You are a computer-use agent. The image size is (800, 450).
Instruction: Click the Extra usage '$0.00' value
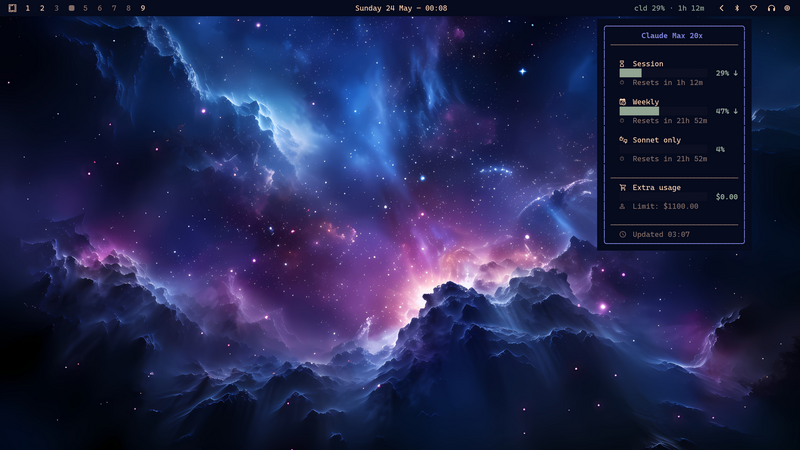(x=727, y=197)
